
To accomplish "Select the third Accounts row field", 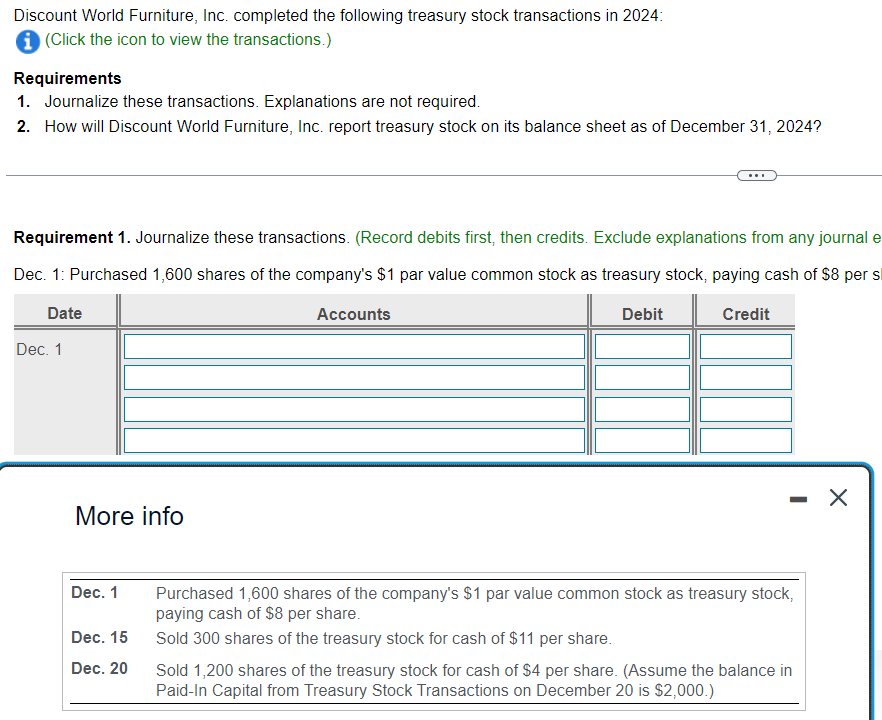I will 354,409.
